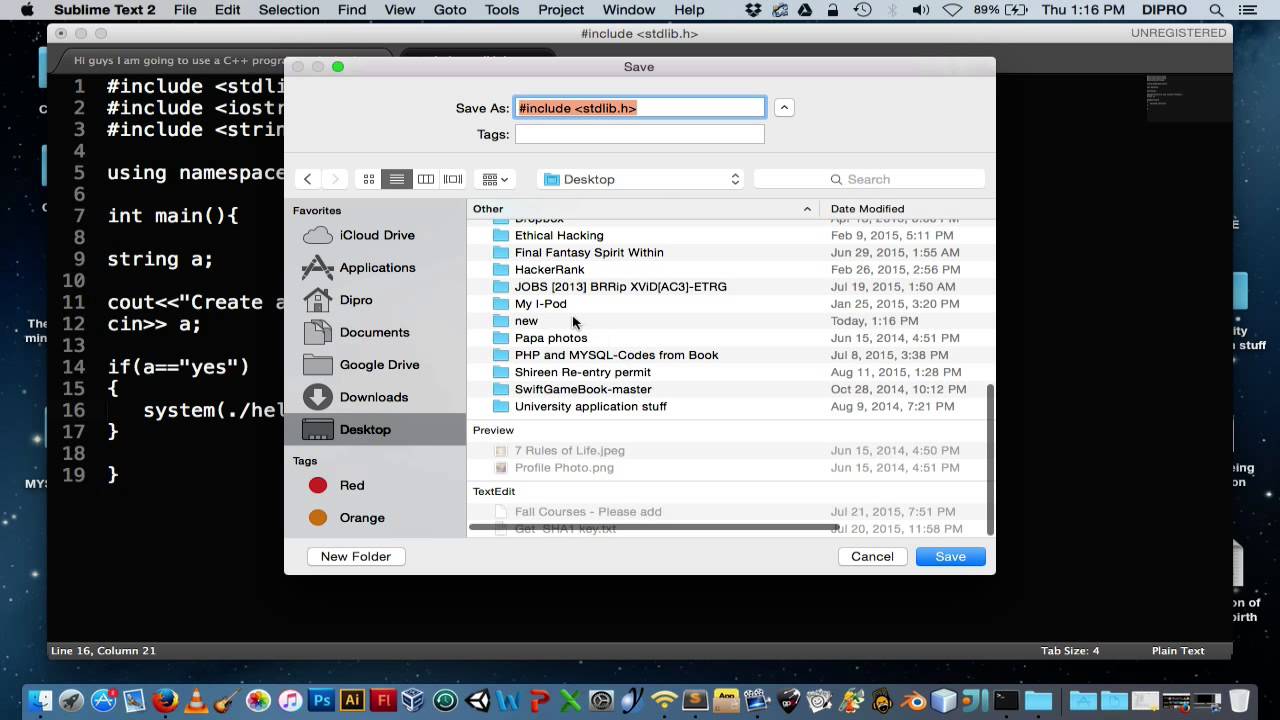
Task: Open the Tools menu
Action: pos(502,10)
